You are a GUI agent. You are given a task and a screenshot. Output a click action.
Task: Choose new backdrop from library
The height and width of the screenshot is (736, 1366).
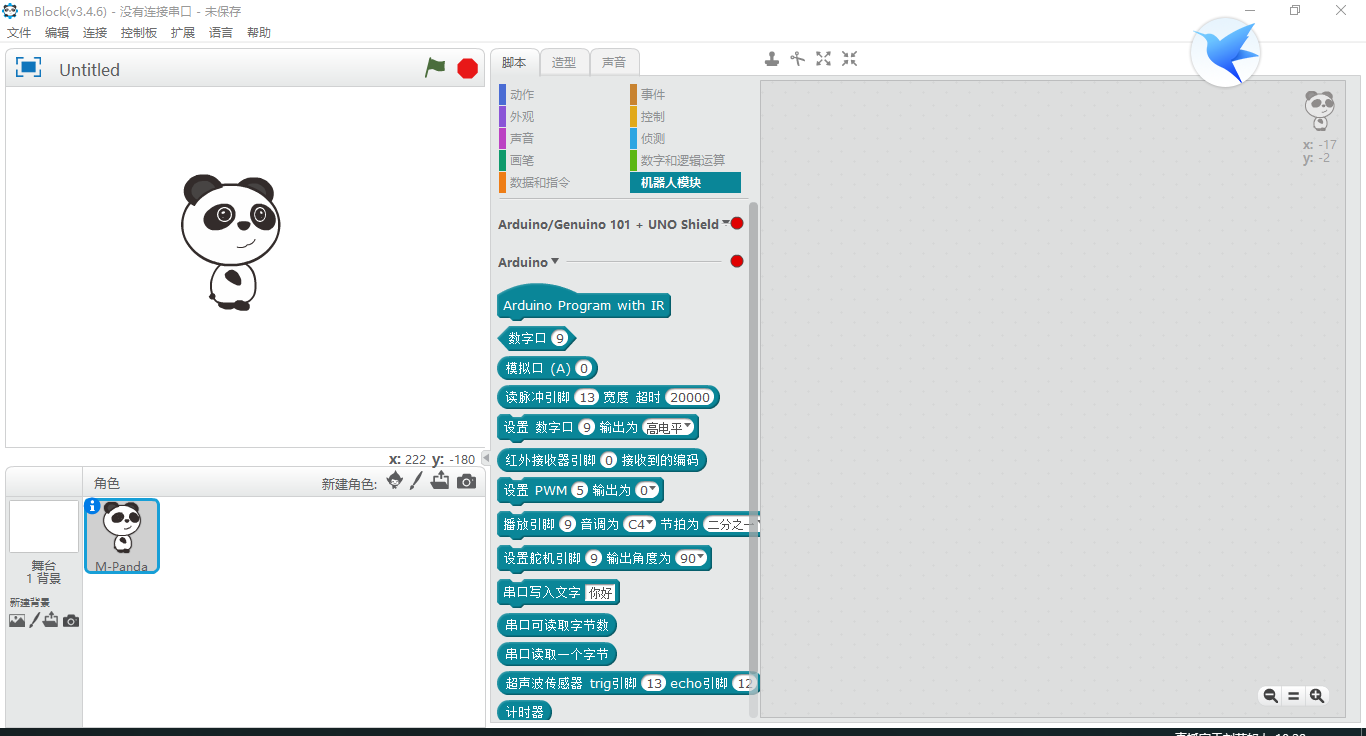(16, 620)
